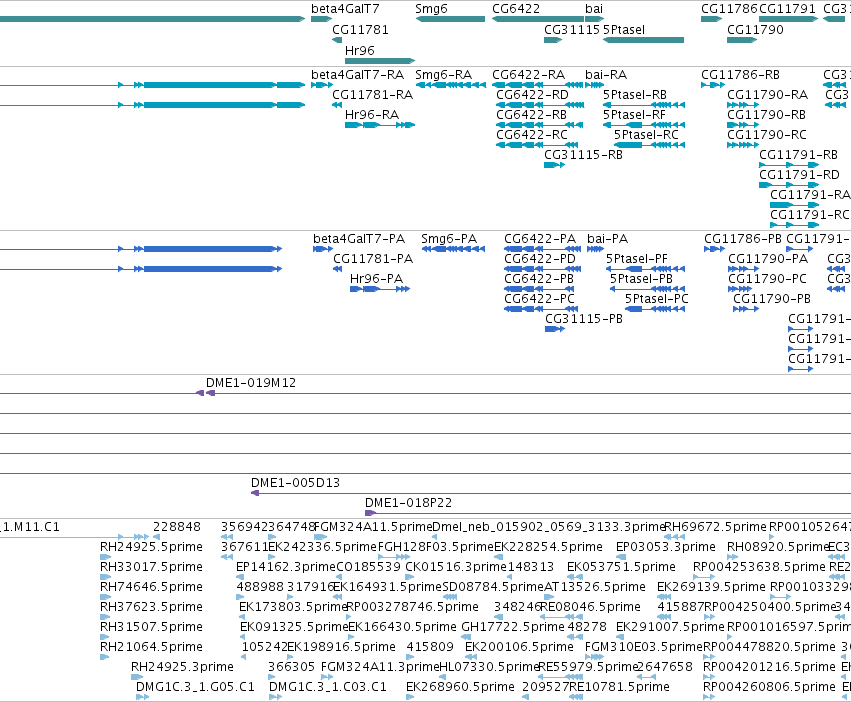The width and height of the screenshot is (851, 702).
Task: Select the CG6422-PA protein label
Action: click(x=540, y=239)
